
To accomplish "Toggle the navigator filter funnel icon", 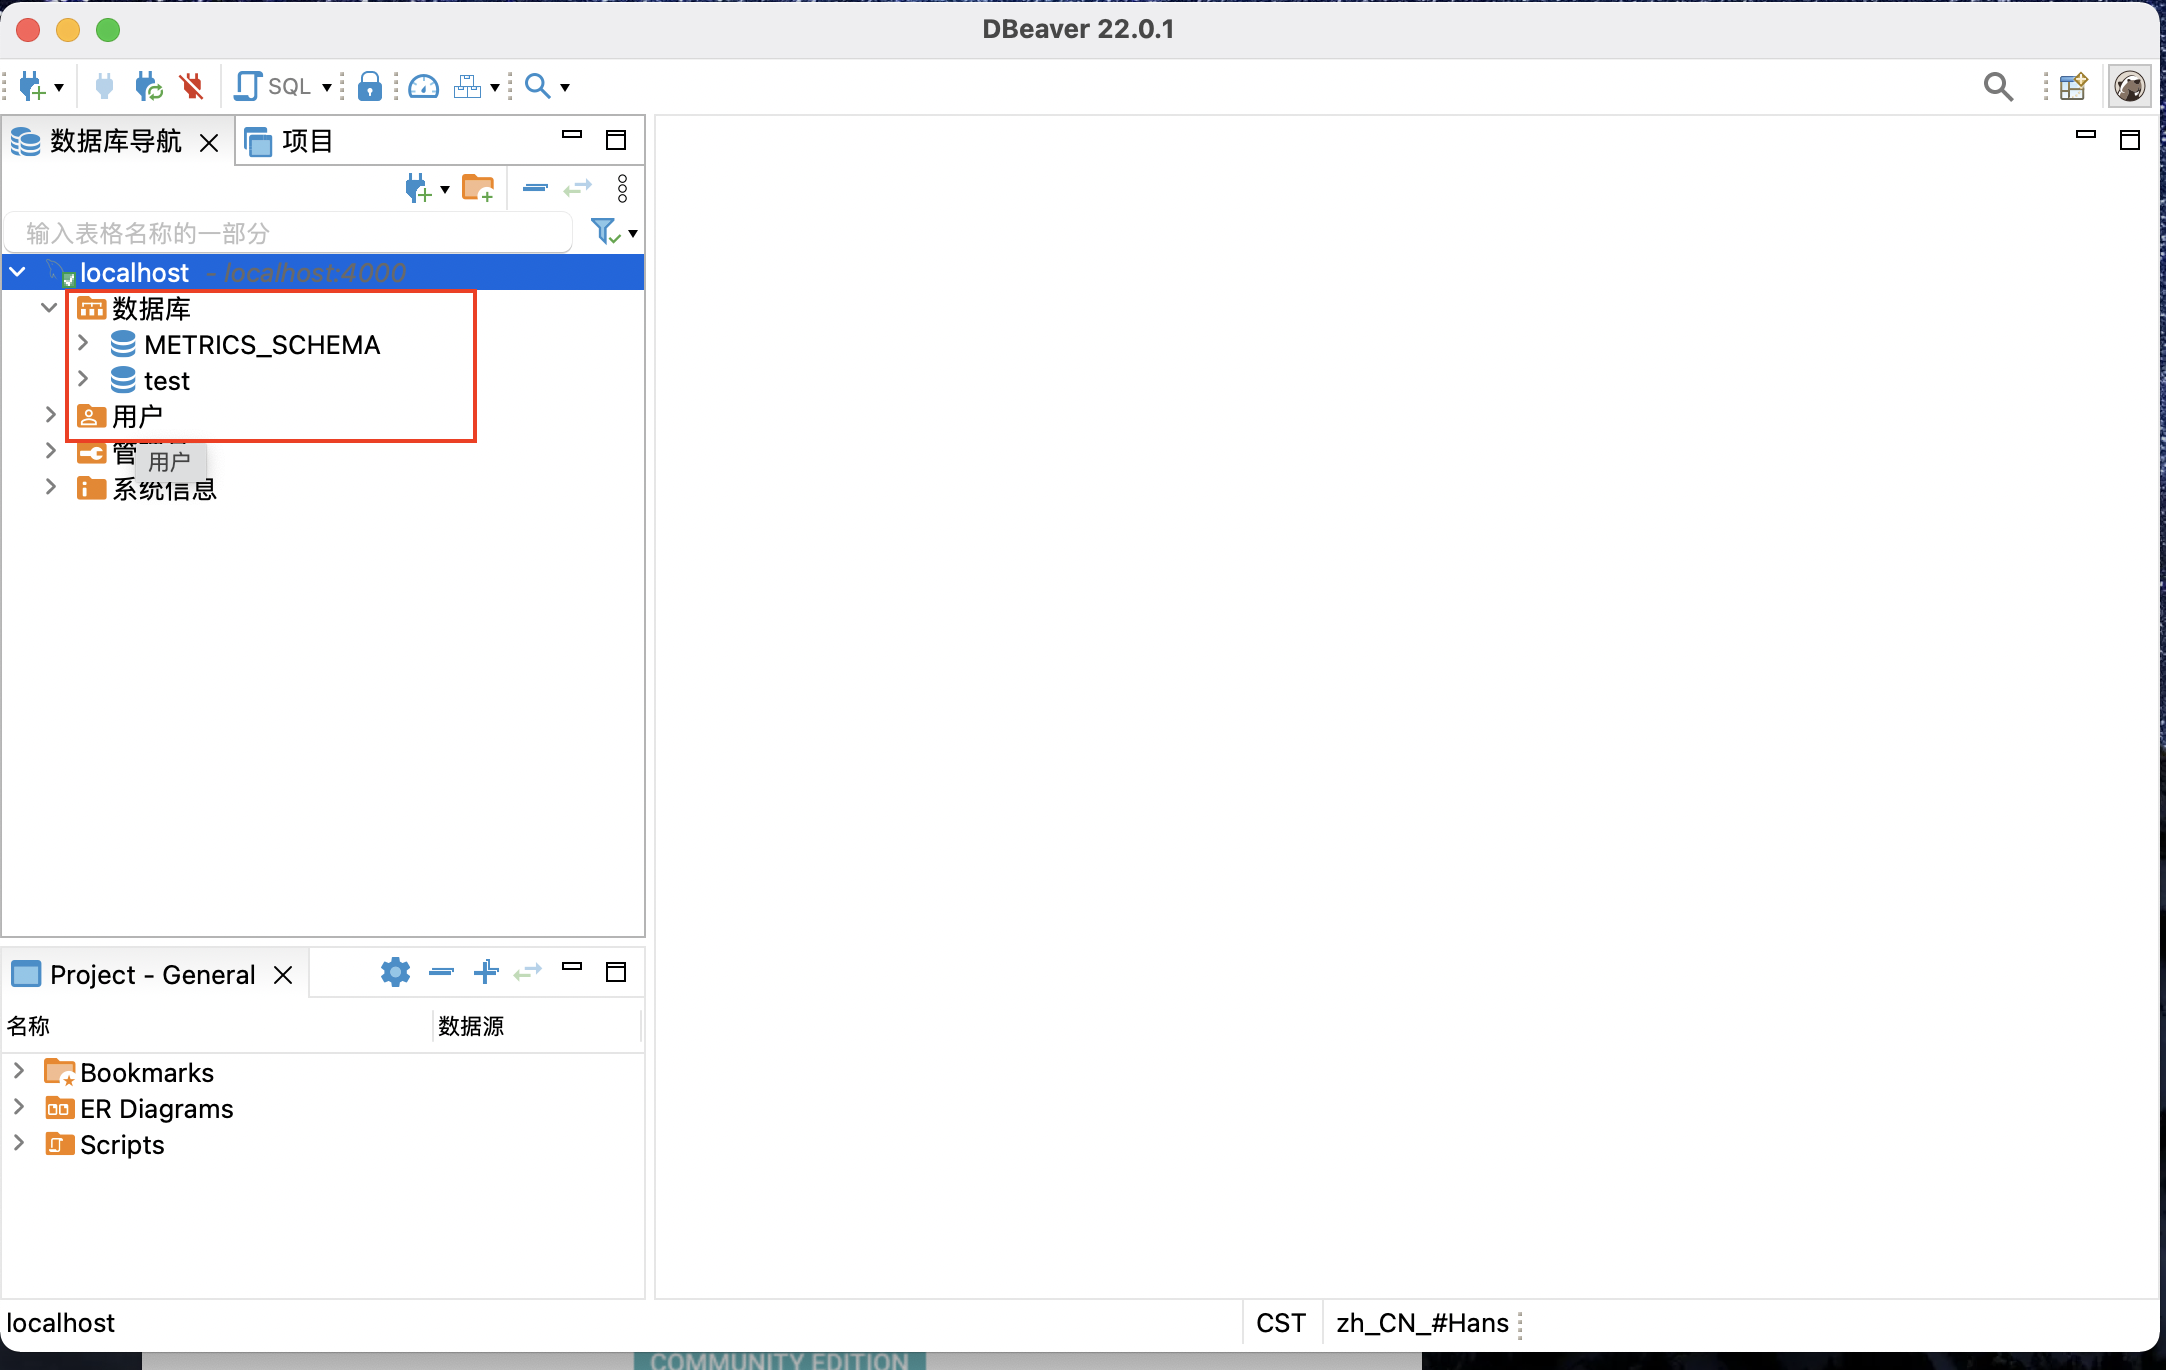I will (605, 232).
